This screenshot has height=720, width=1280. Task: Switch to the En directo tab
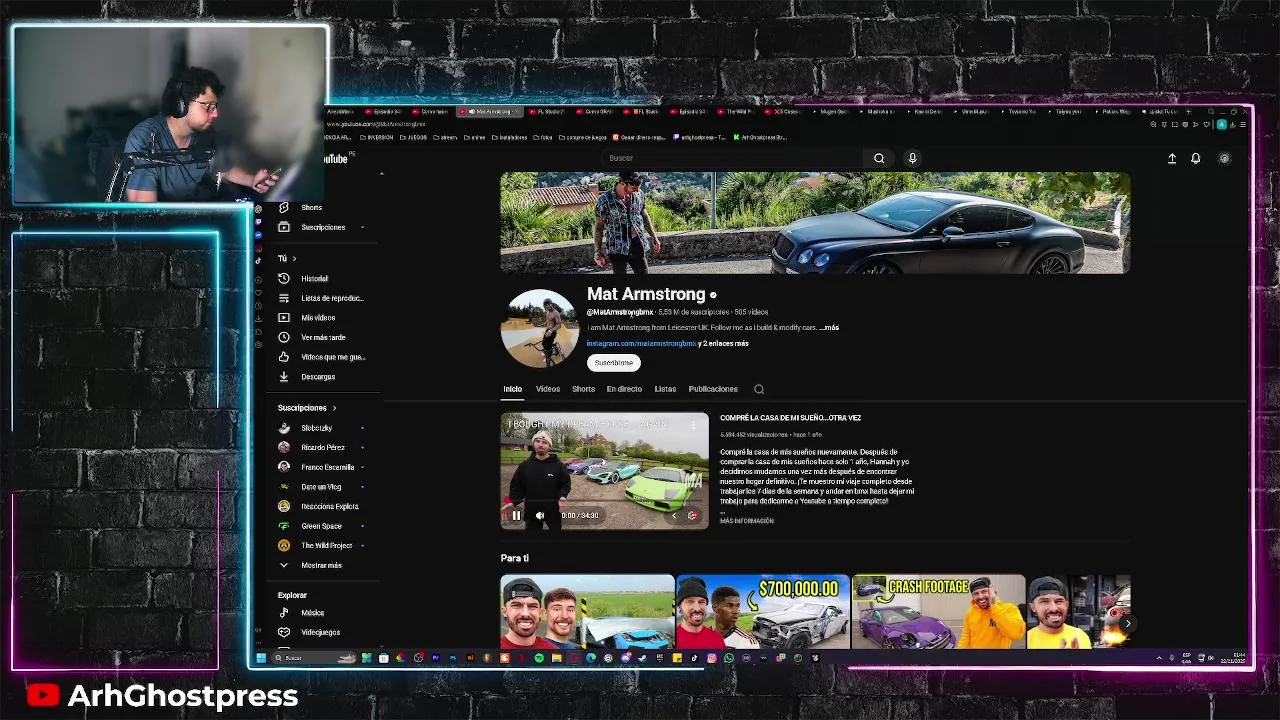[624, 389]
